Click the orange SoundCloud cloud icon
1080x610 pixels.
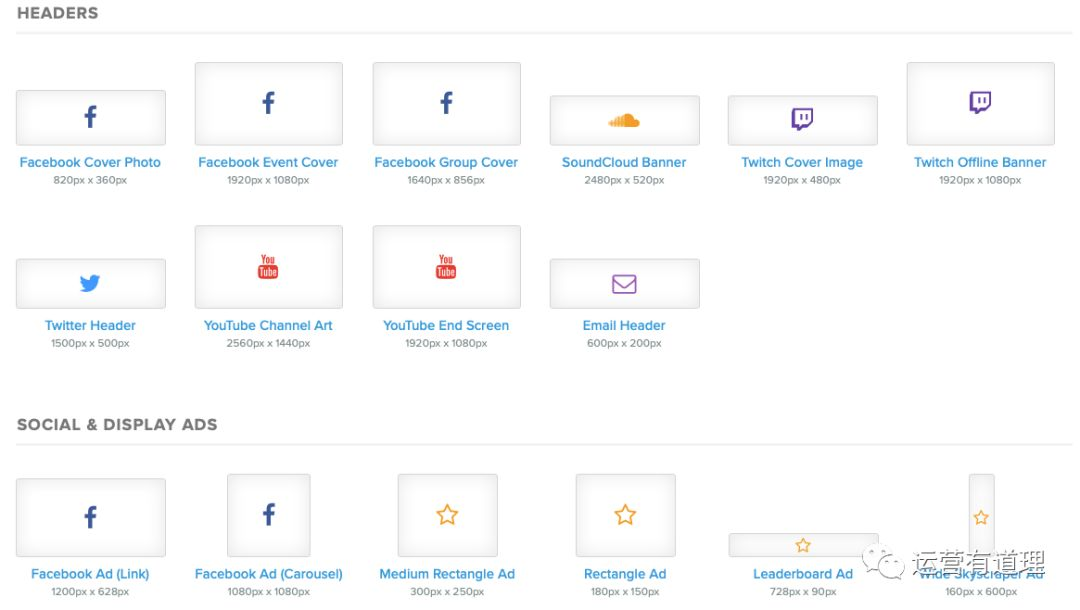click(x=624, y=120)
